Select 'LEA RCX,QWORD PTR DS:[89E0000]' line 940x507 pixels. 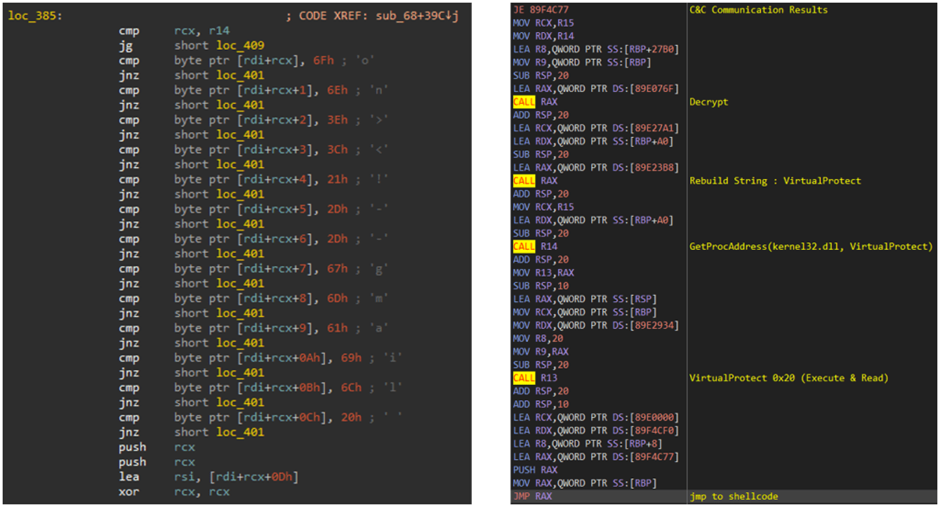[596, 417]
